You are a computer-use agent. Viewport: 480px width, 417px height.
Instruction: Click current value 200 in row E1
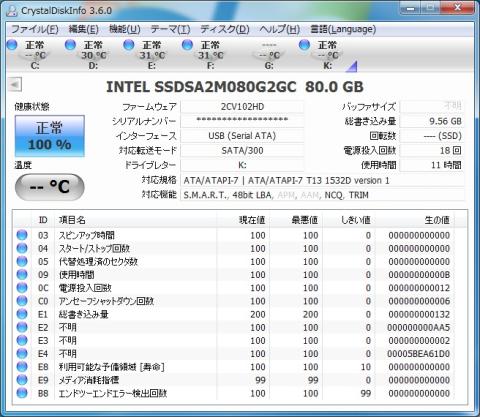(258, 314)
